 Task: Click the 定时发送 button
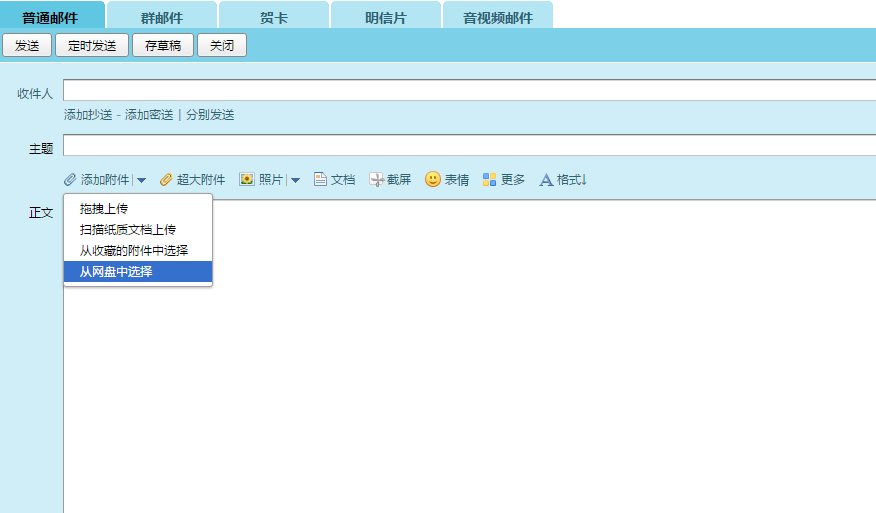pyautogui.click(x=92, y=45)
